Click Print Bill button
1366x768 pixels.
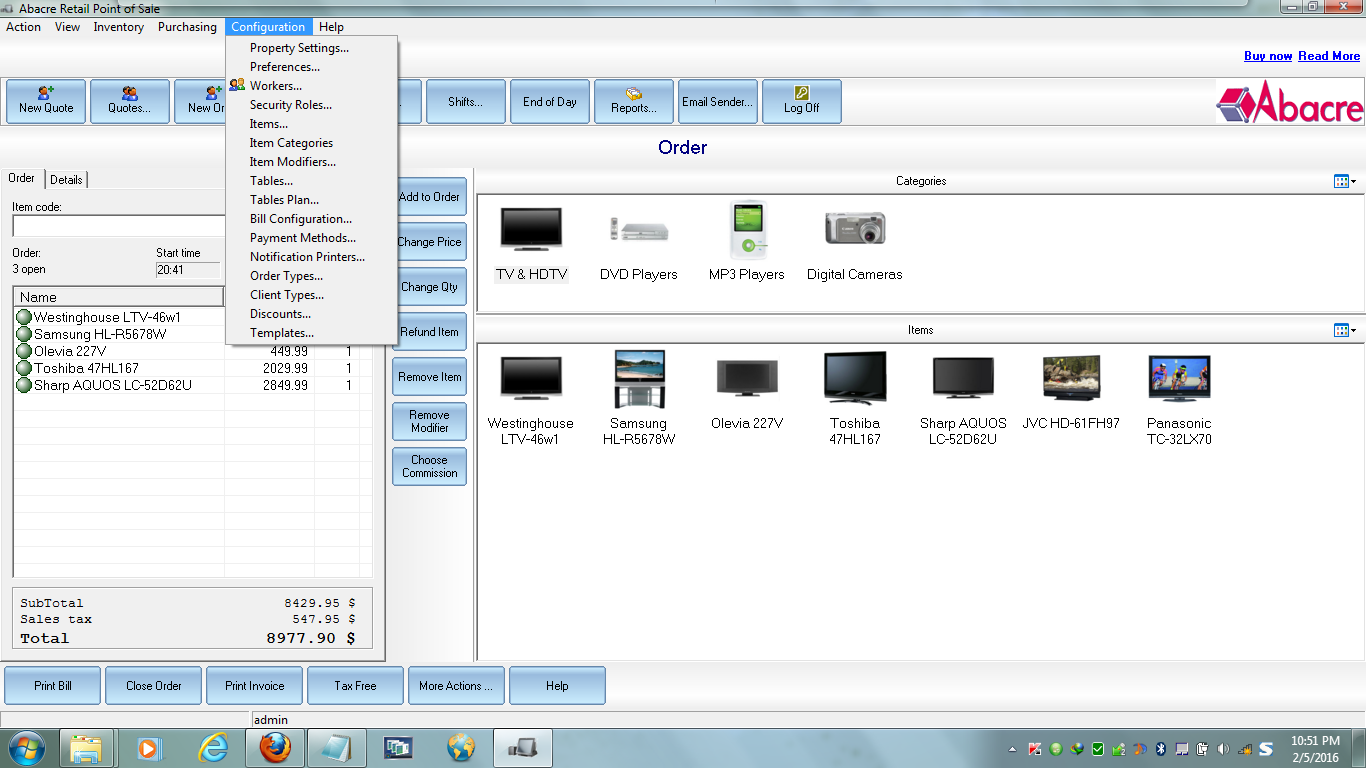[53, 686]
